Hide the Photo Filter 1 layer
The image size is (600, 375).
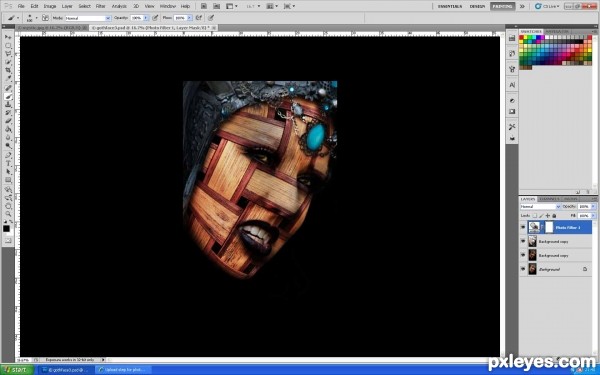pos(523,227)
